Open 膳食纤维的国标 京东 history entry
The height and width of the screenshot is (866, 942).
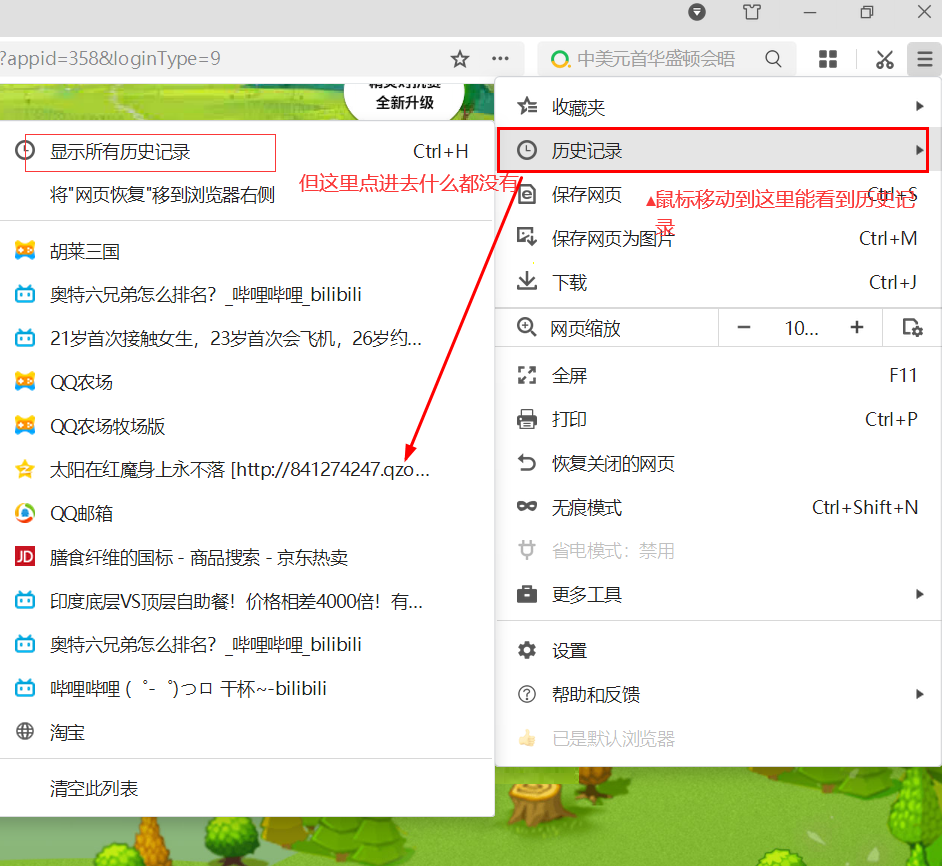pos(246,557)
